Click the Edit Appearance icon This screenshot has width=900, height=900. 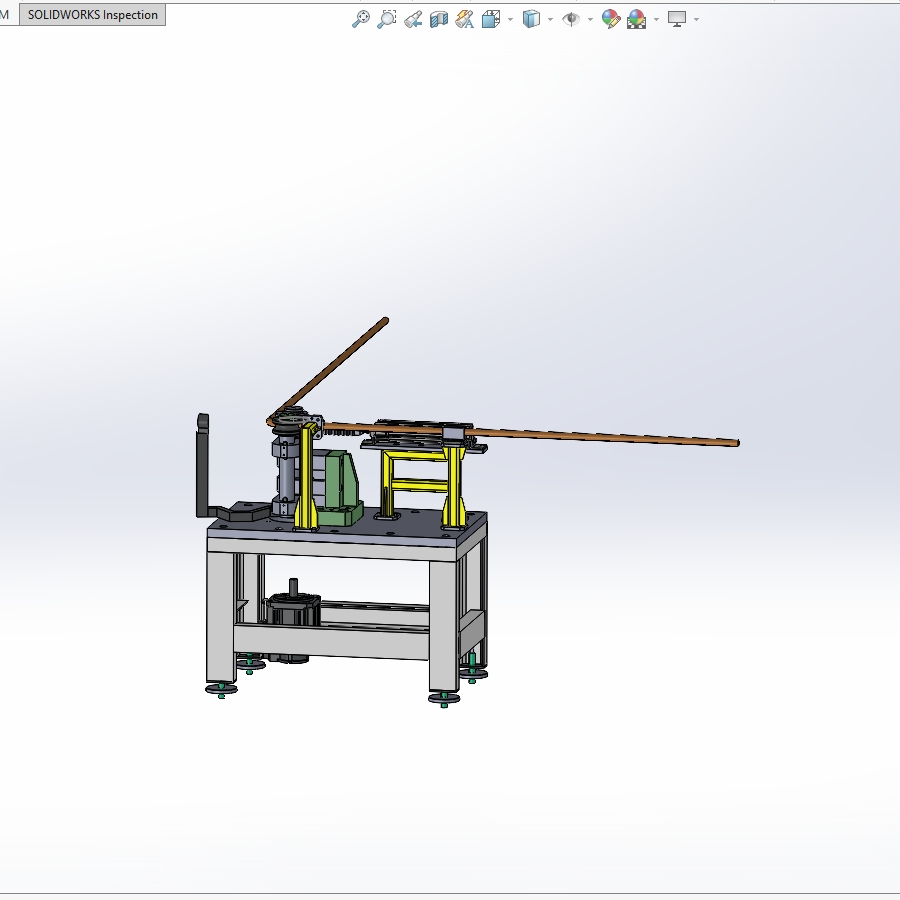point(611,19)
